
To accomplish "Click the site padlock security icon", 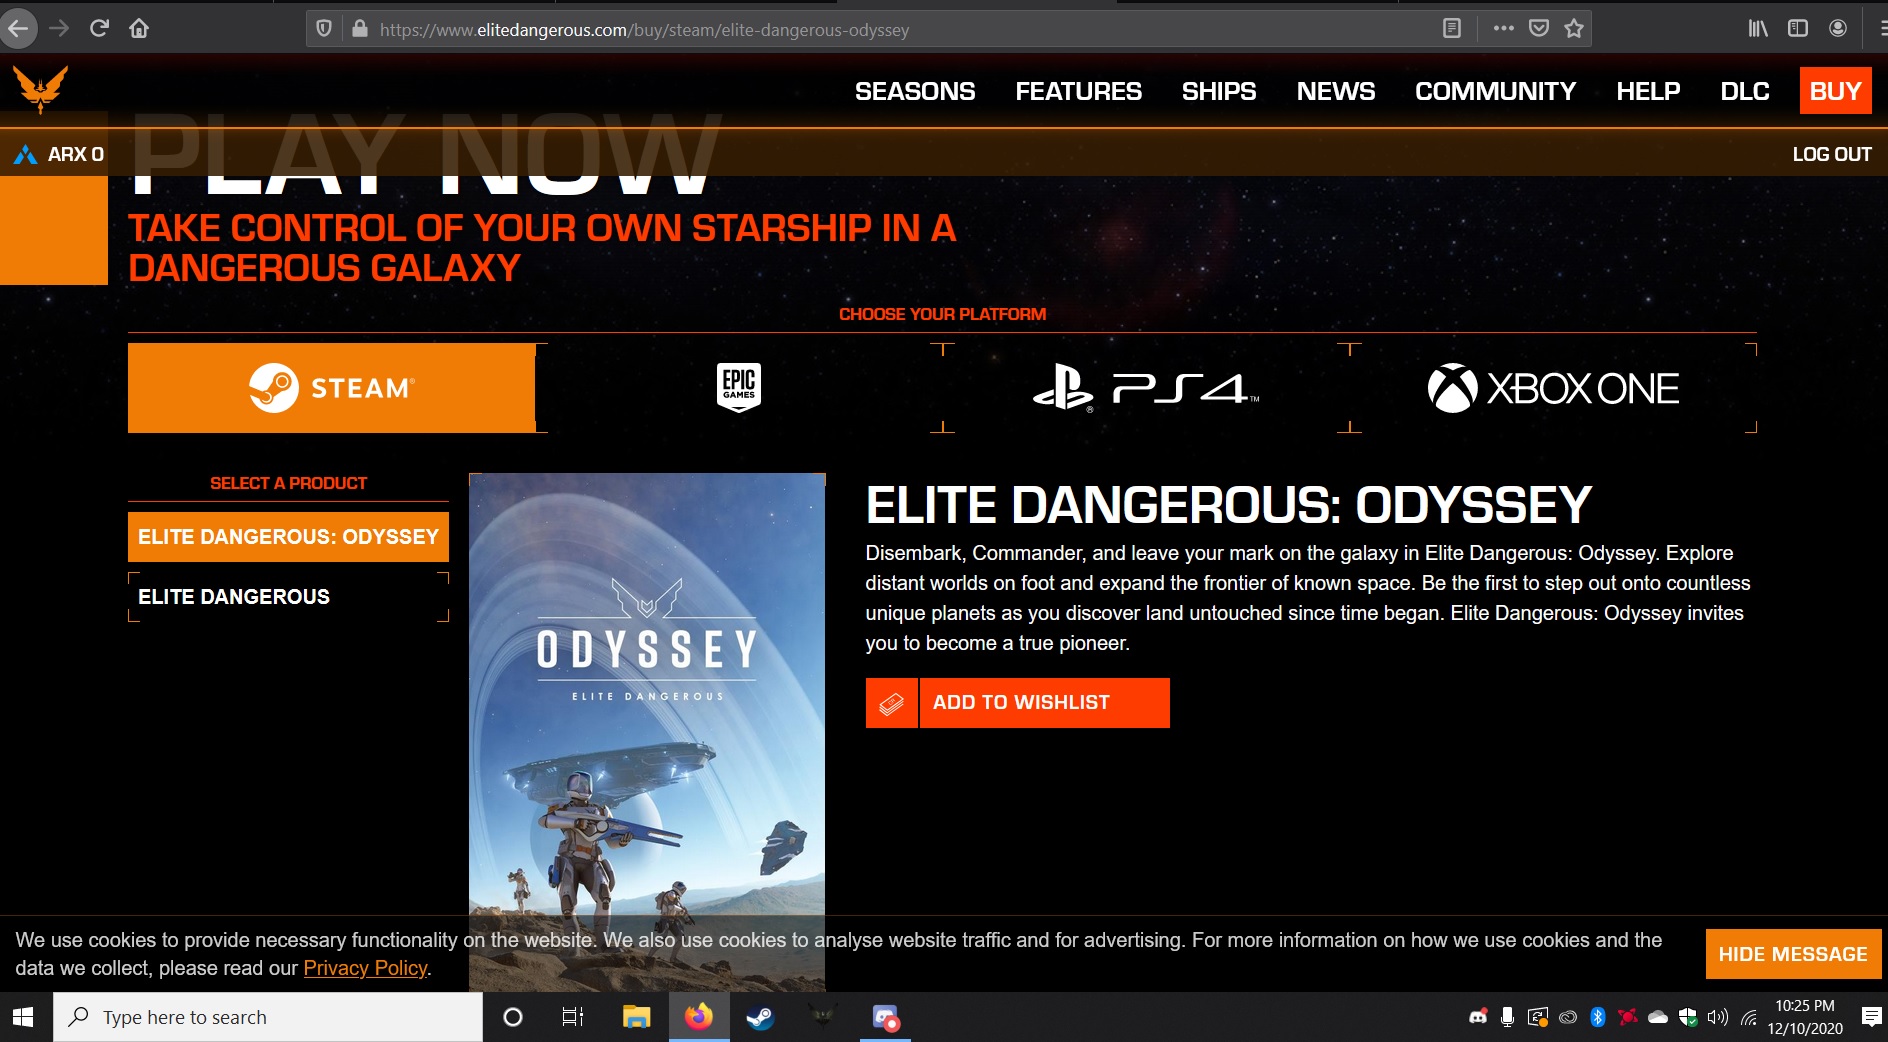I will (x=360, y=29).
